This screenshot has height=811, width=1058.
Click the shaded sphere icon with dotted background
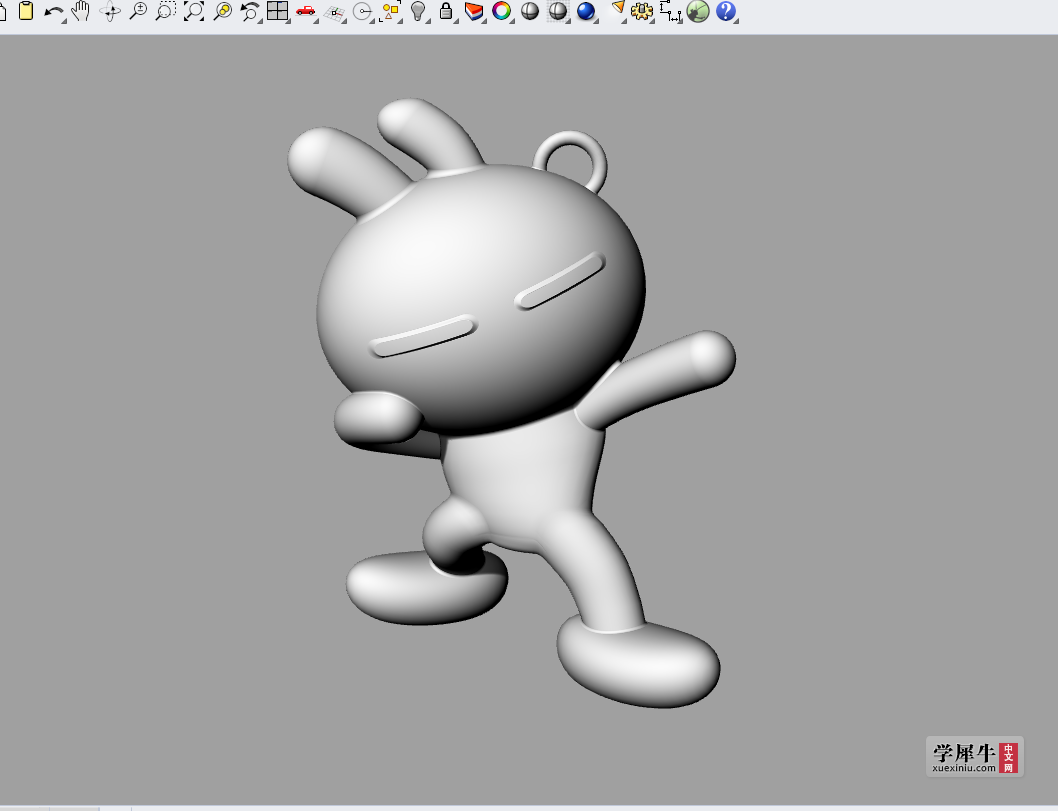pyautogui.click(x=557, y=11)
